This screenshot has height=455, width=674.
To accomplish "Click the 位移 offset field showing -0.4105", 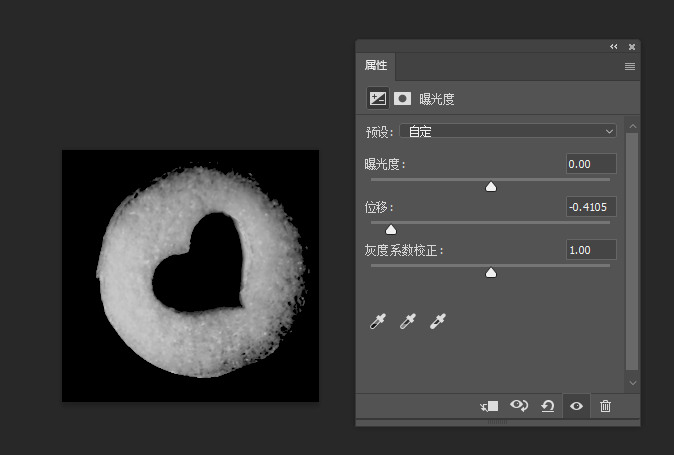I will [x=591, y=207].
